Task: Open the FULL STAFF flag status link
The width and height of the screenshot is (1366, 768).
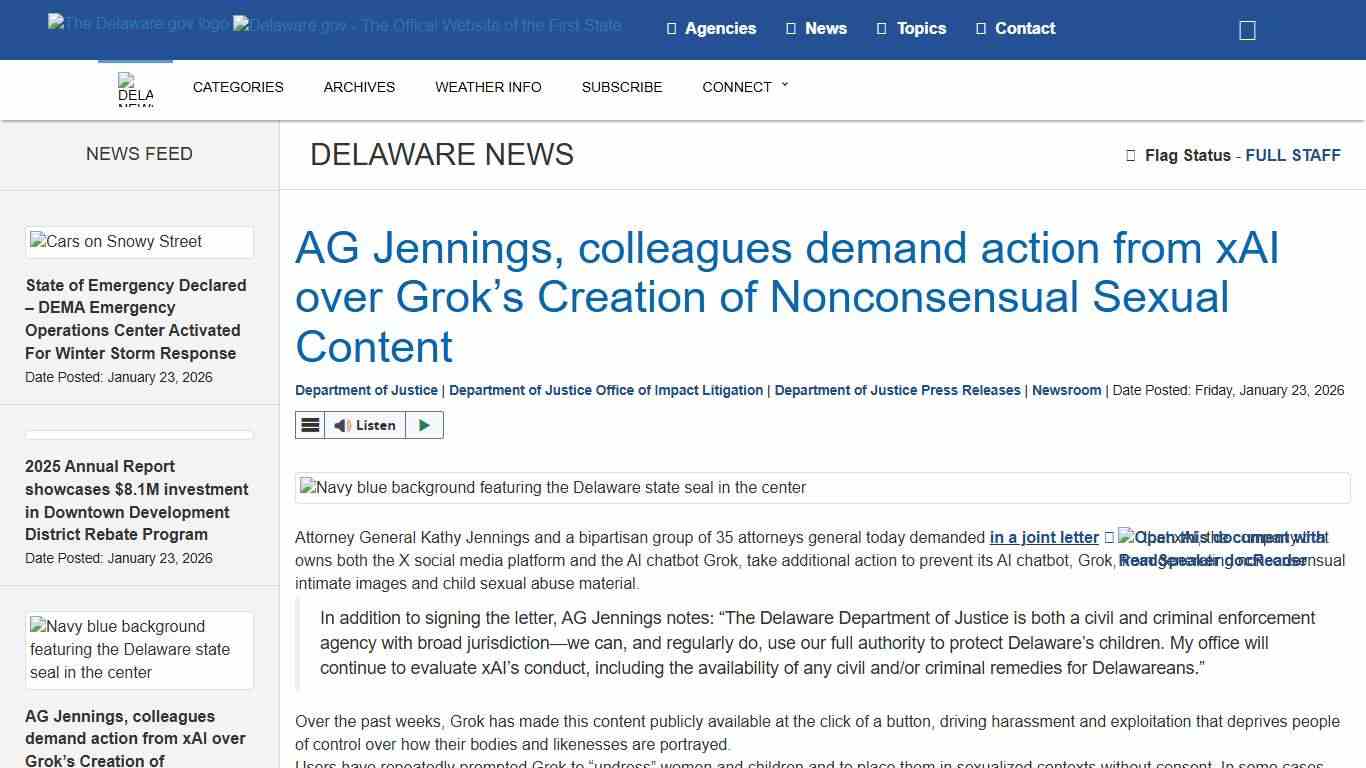Action: 1293,155
